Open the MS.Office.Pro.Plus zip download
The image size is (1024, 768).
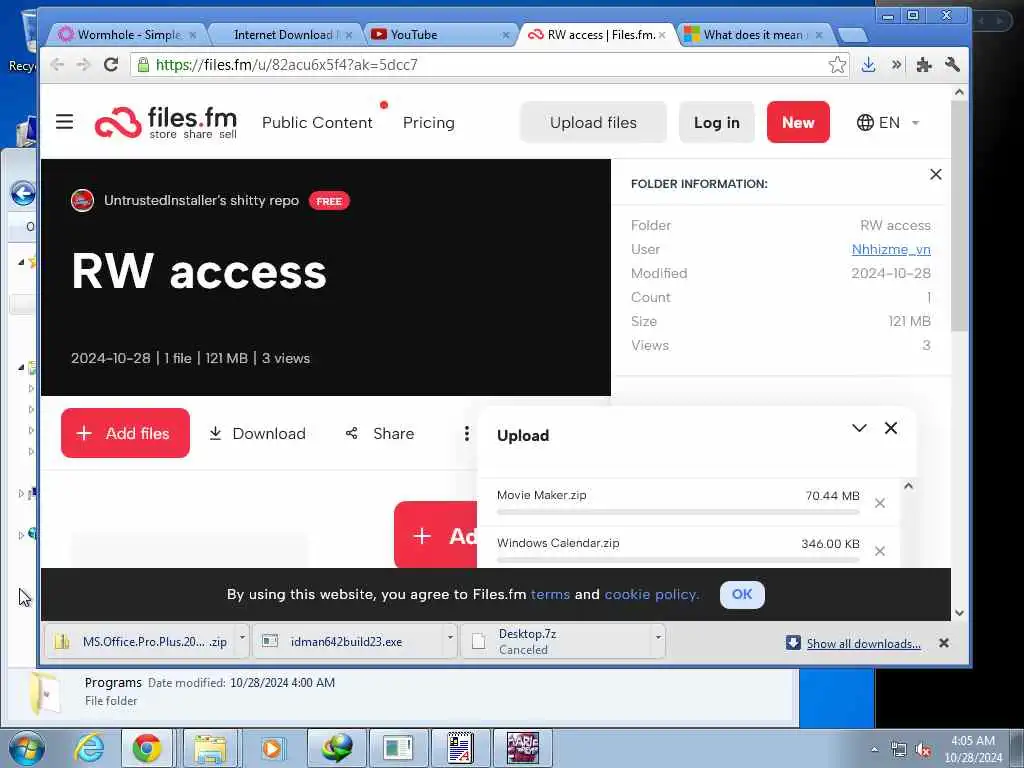click(140, 641)
